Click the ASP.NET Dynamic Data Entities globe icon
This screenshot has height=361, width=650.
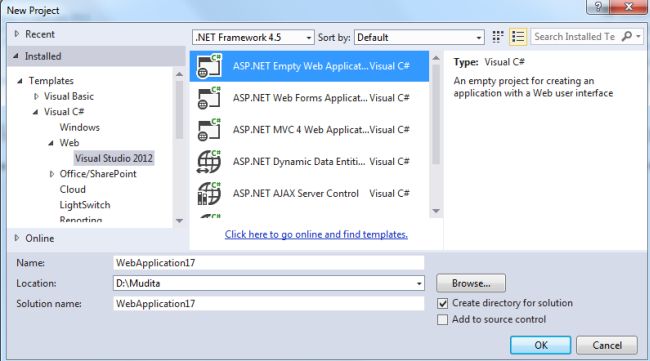tap(209, 162)
